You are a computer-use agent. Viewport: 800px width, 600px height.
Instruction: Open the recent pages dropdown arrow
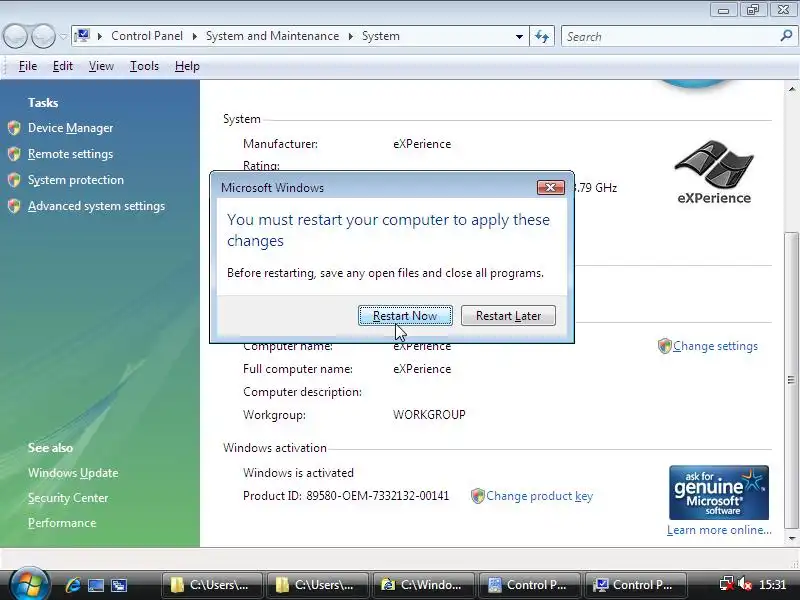(63, 37)
